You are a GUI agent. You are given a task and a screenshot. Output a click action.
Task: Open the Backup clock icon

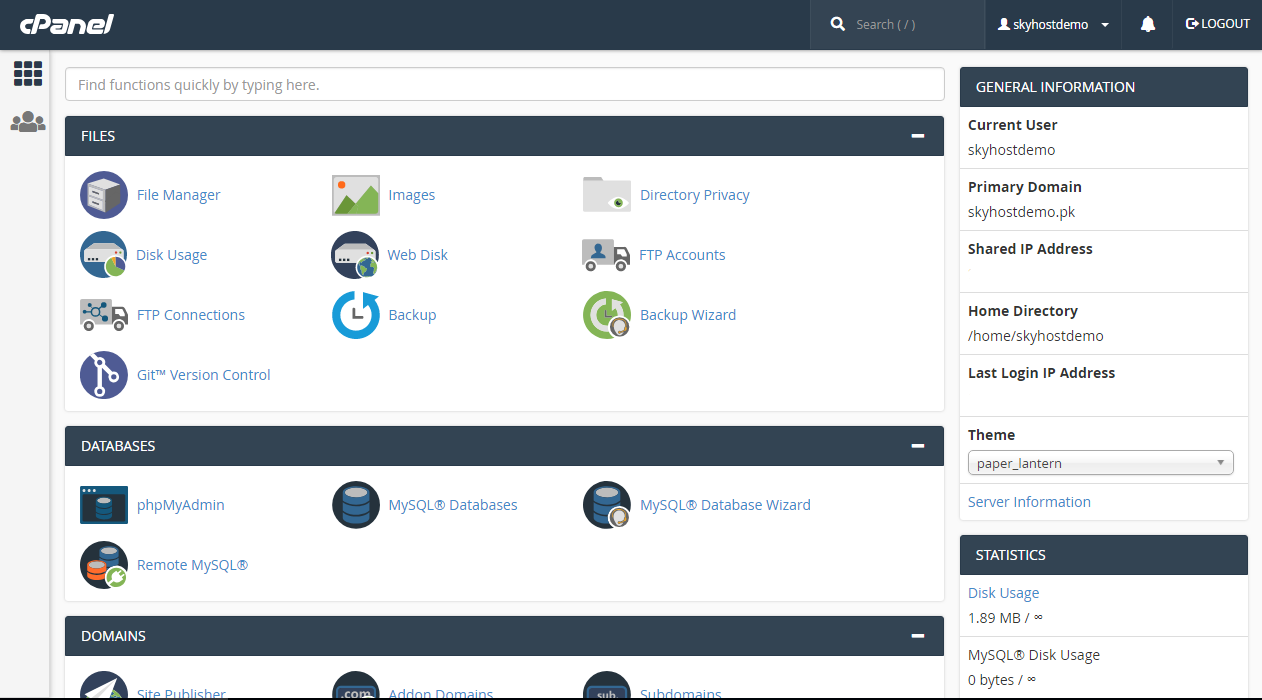point(356,315)
